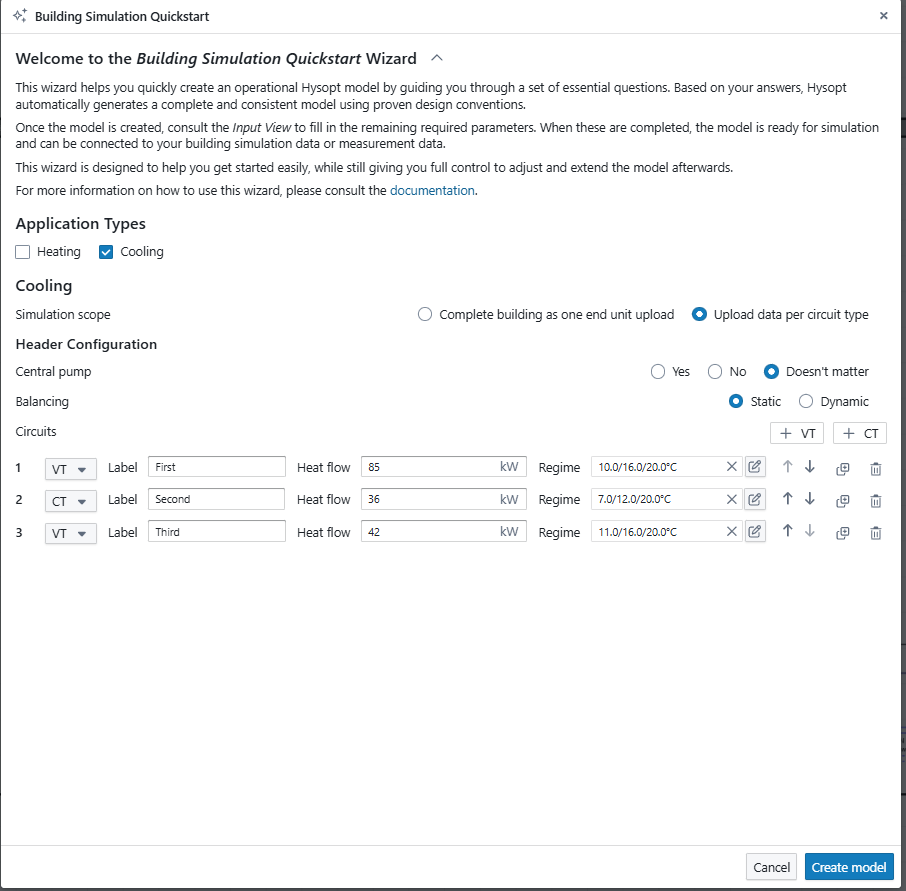Open regime editor for Second circuit

[x=755, y=499]
